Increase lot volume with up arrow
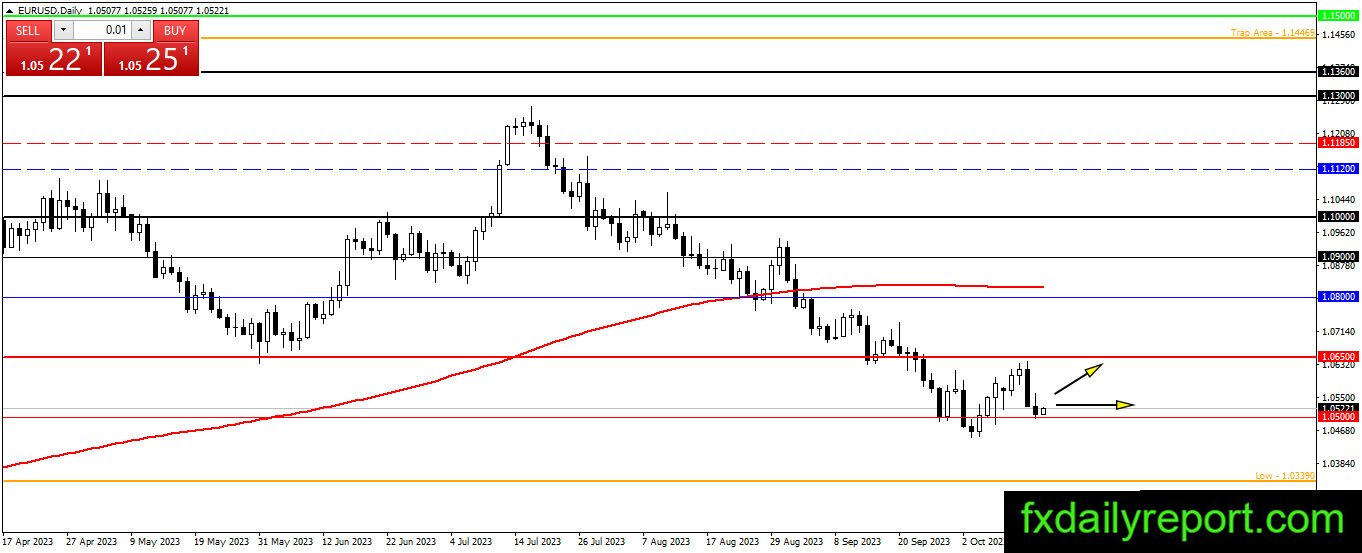This screenshot has height=553, width=1362. click(x=141, y=30)
